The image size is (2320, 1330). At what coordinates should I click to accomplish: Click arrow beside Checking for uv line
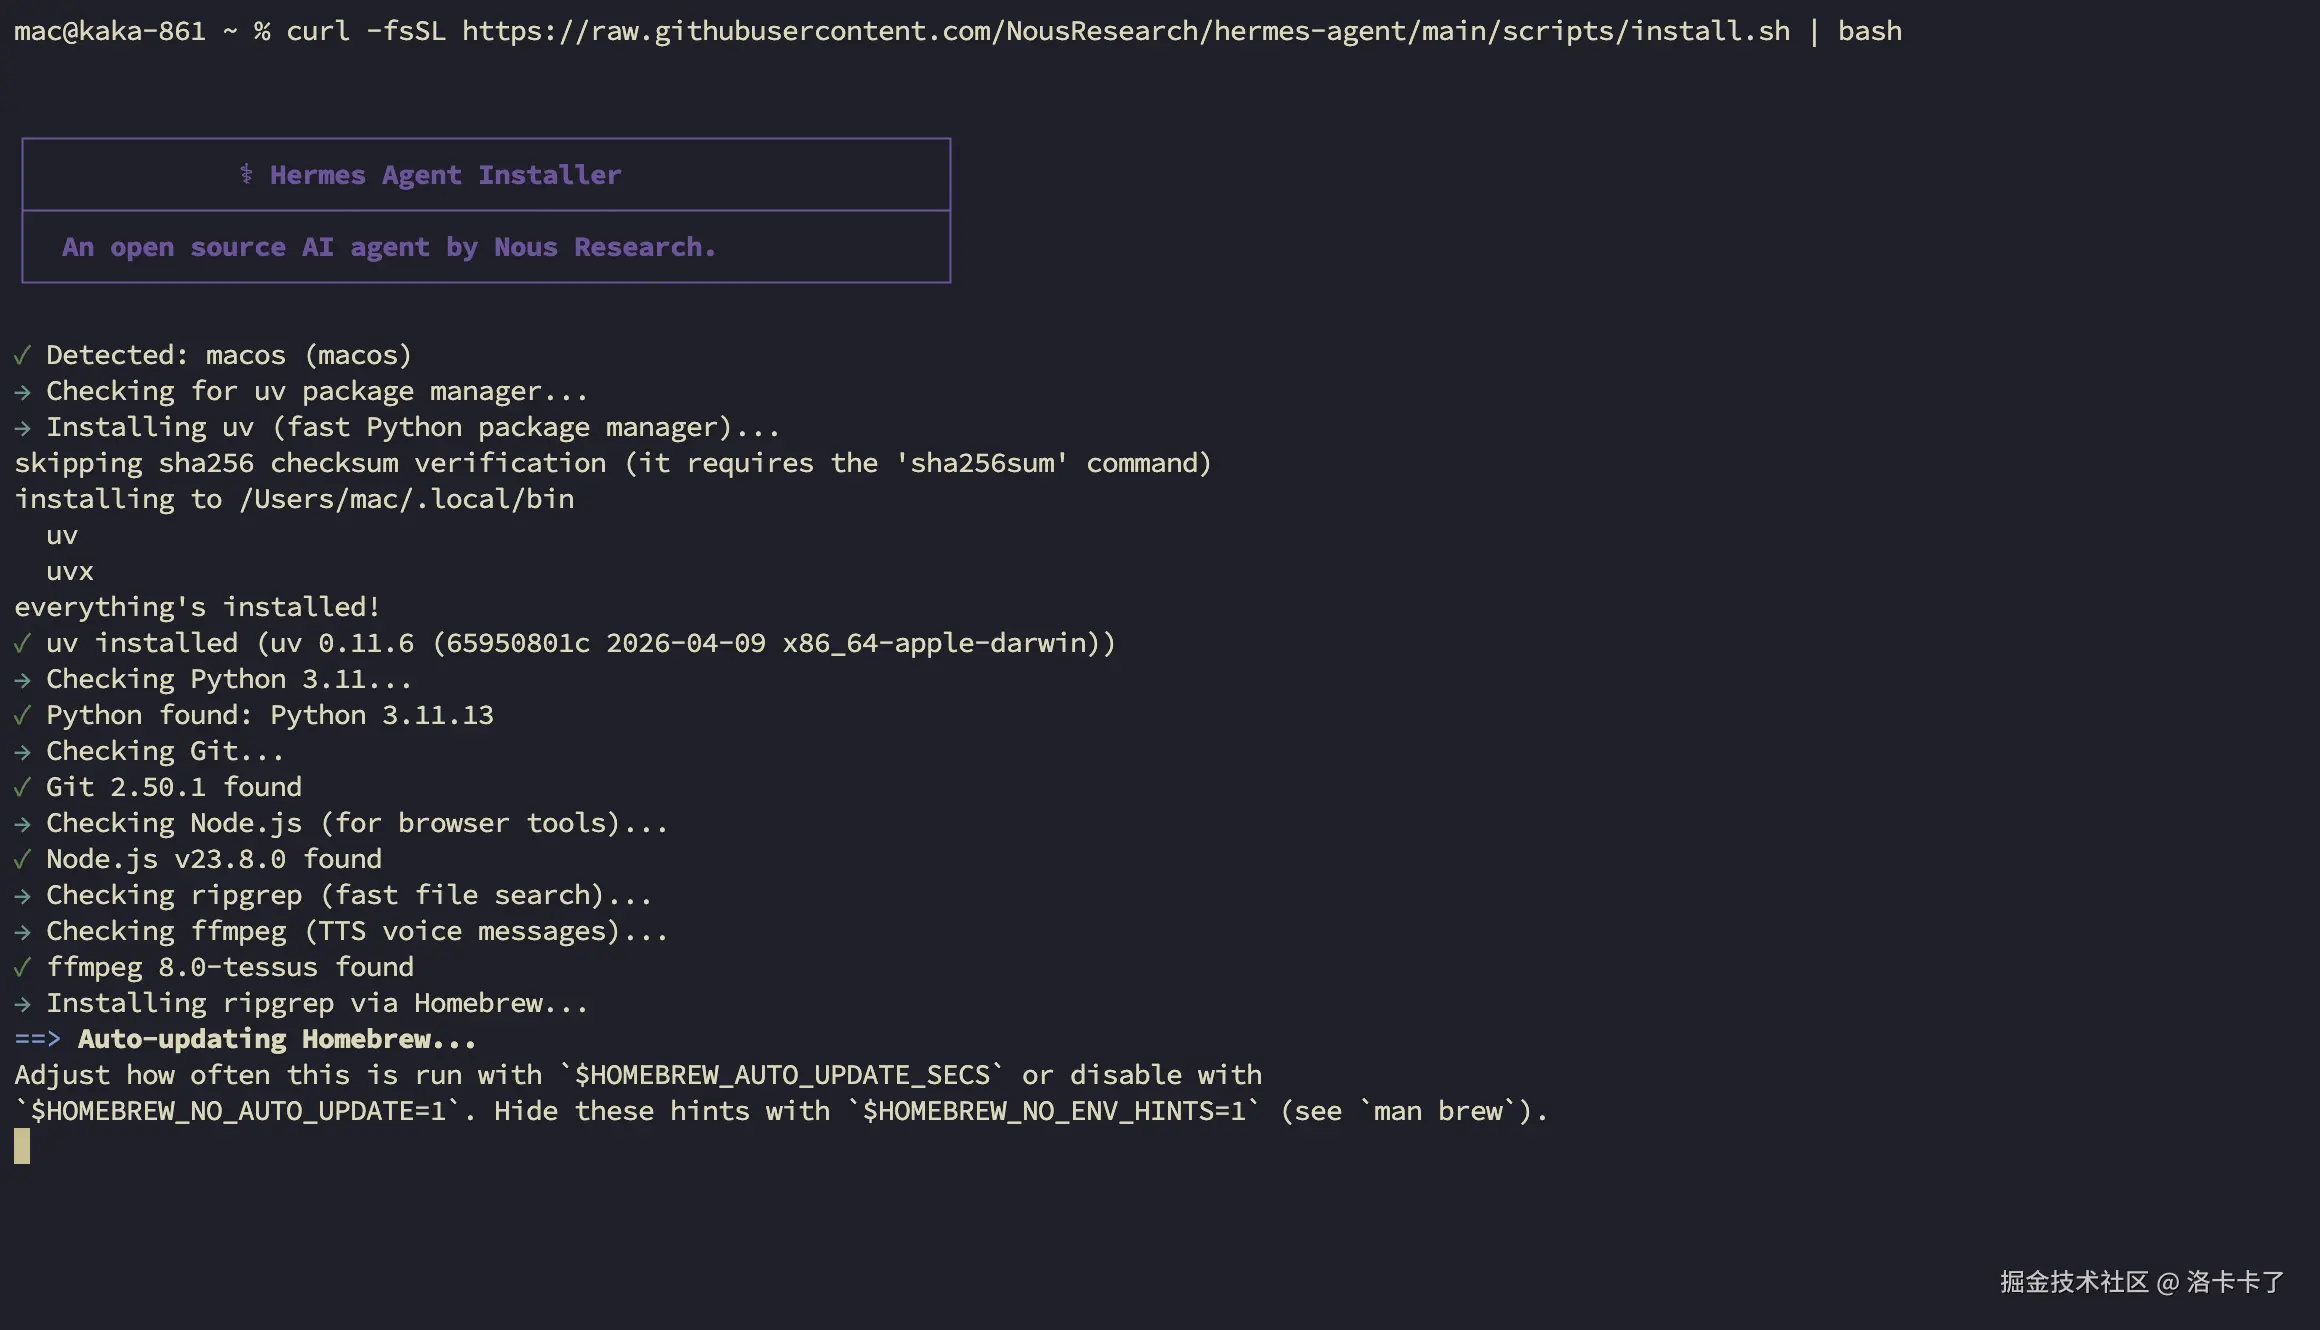point(22,392)
